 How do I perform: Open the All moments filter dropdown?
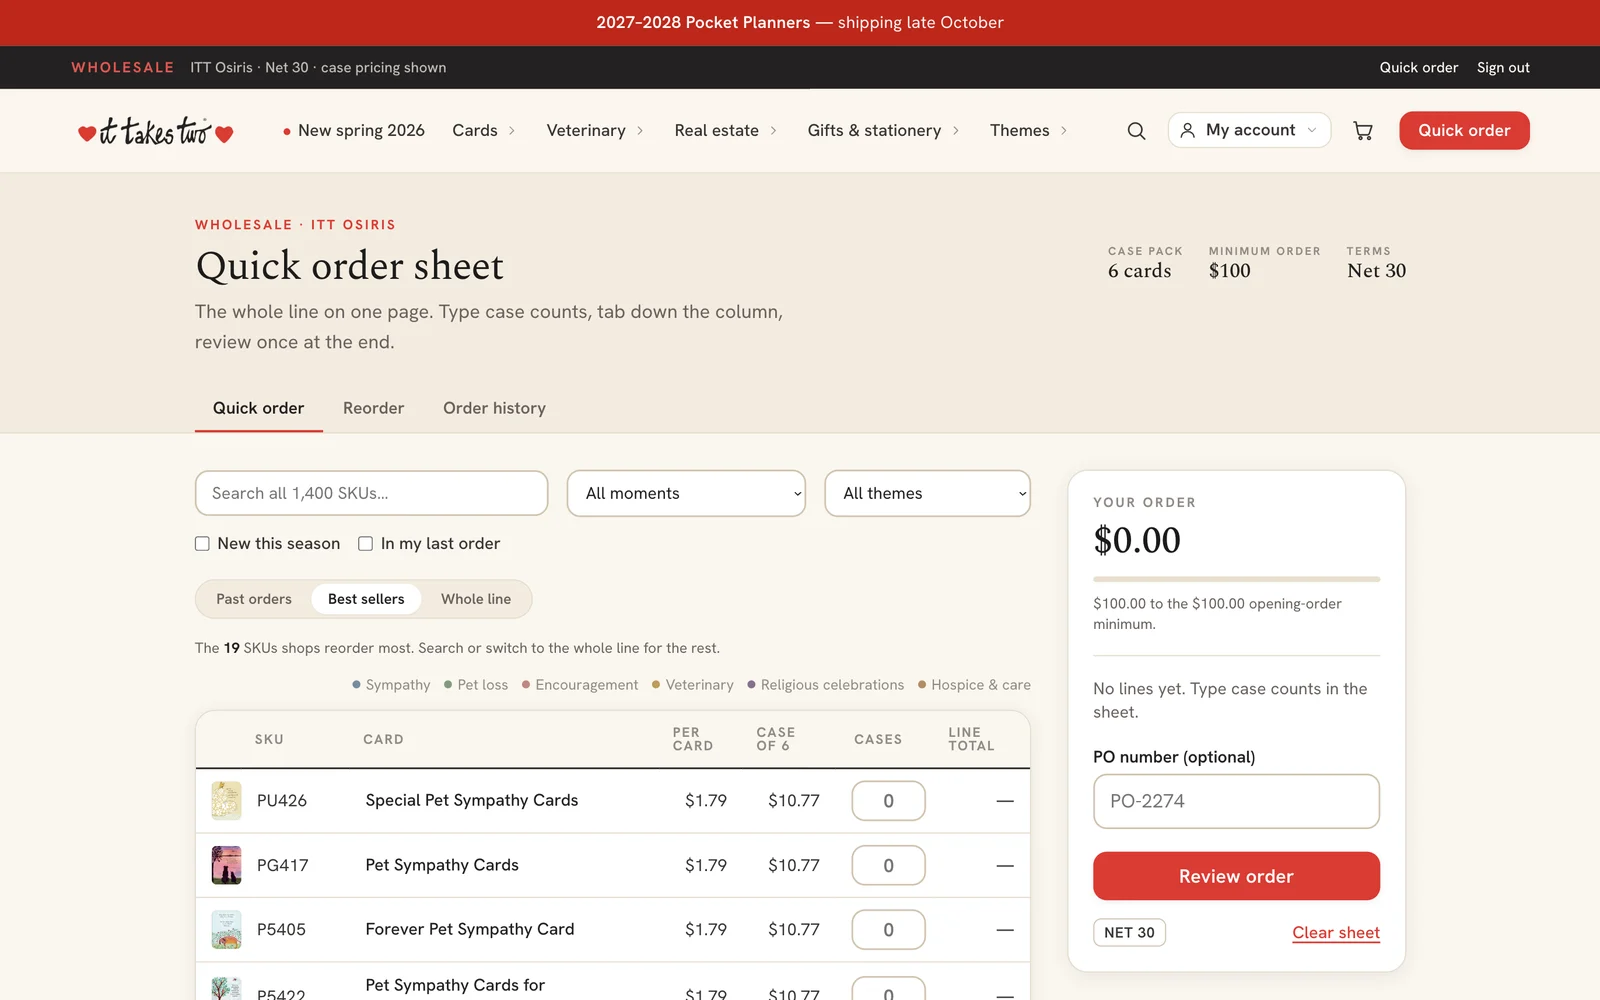pyautogui.click(x=686, y=494)
